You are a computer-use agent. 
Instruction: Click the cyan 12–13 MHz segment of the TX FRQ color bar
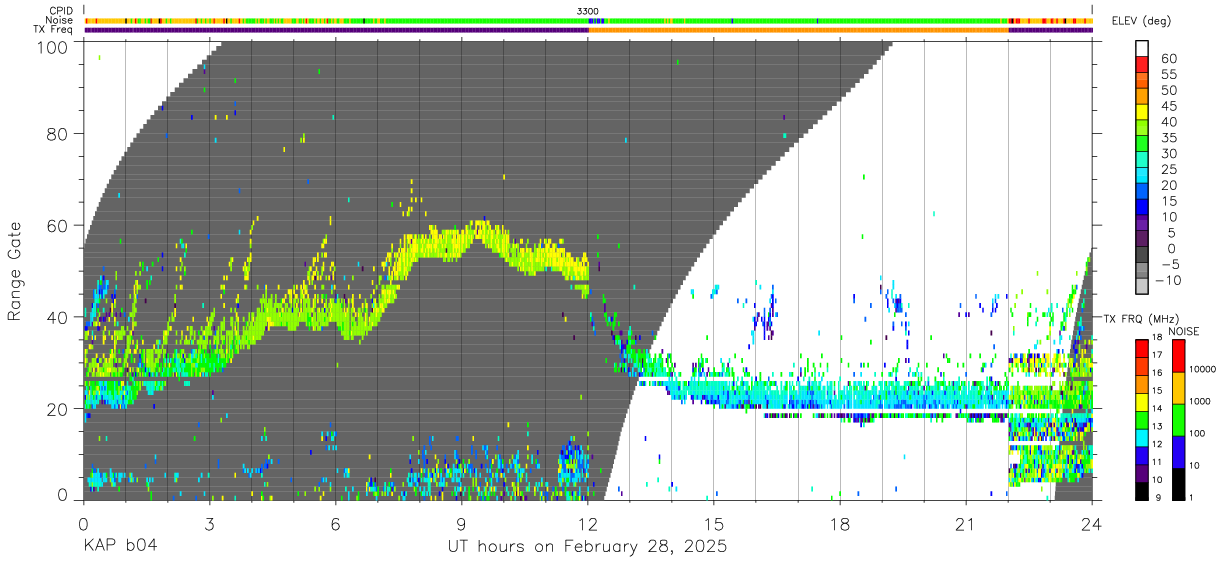1142,437
